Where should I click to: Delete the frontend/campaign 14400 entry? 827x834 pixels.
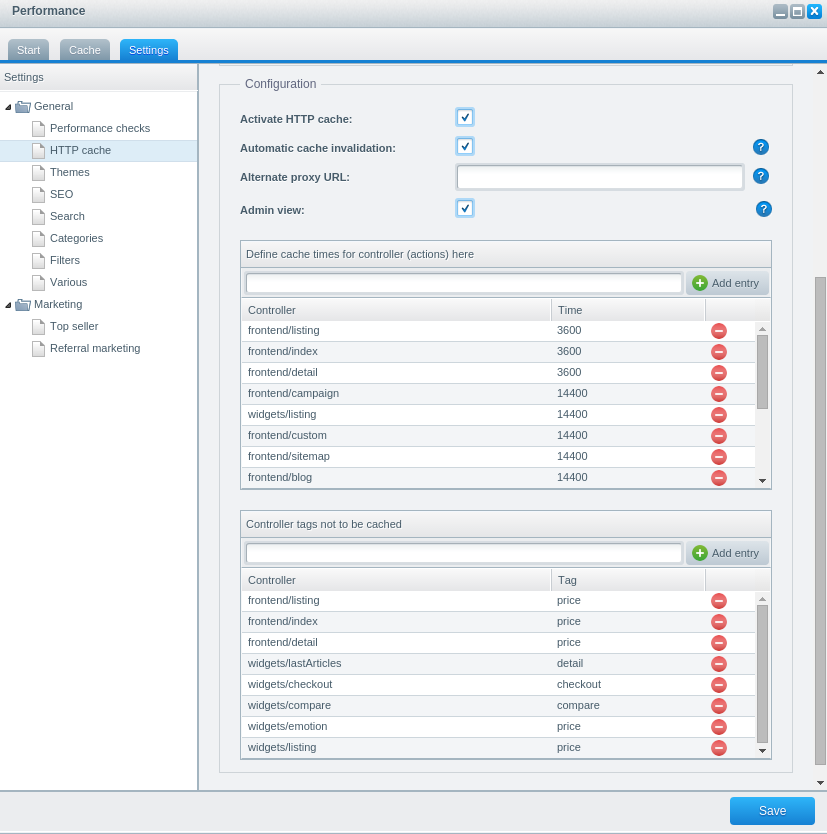coord(718,393)
